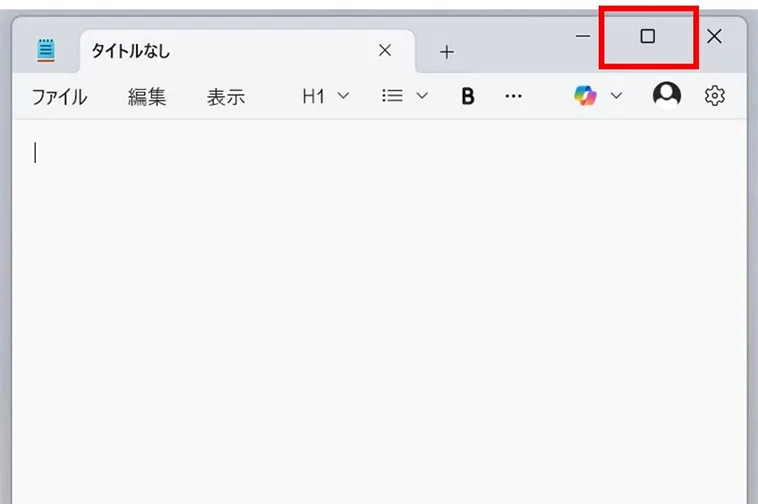Expand the dropdown arrow next to Copilot
Screen dimensions: 758x504
click(x=616, y=96)
